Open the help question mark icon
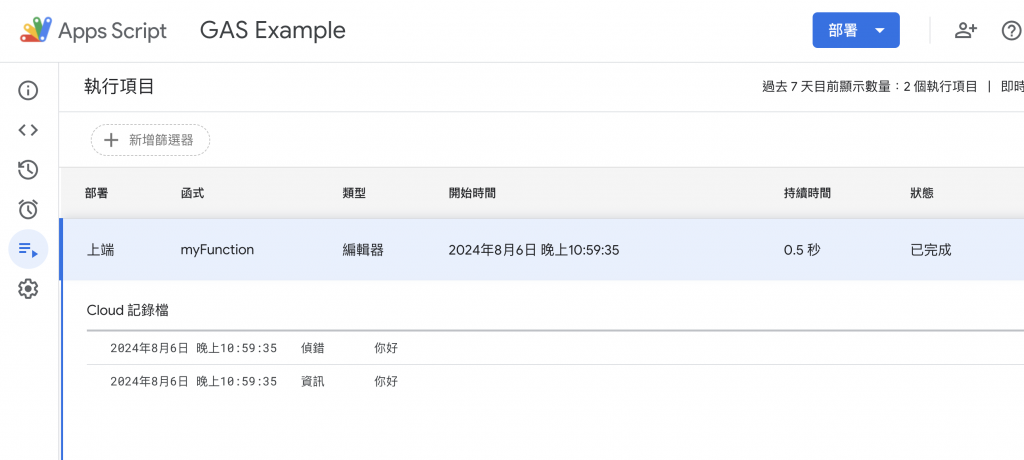 pyautogui.click(x=1011, y=30)
